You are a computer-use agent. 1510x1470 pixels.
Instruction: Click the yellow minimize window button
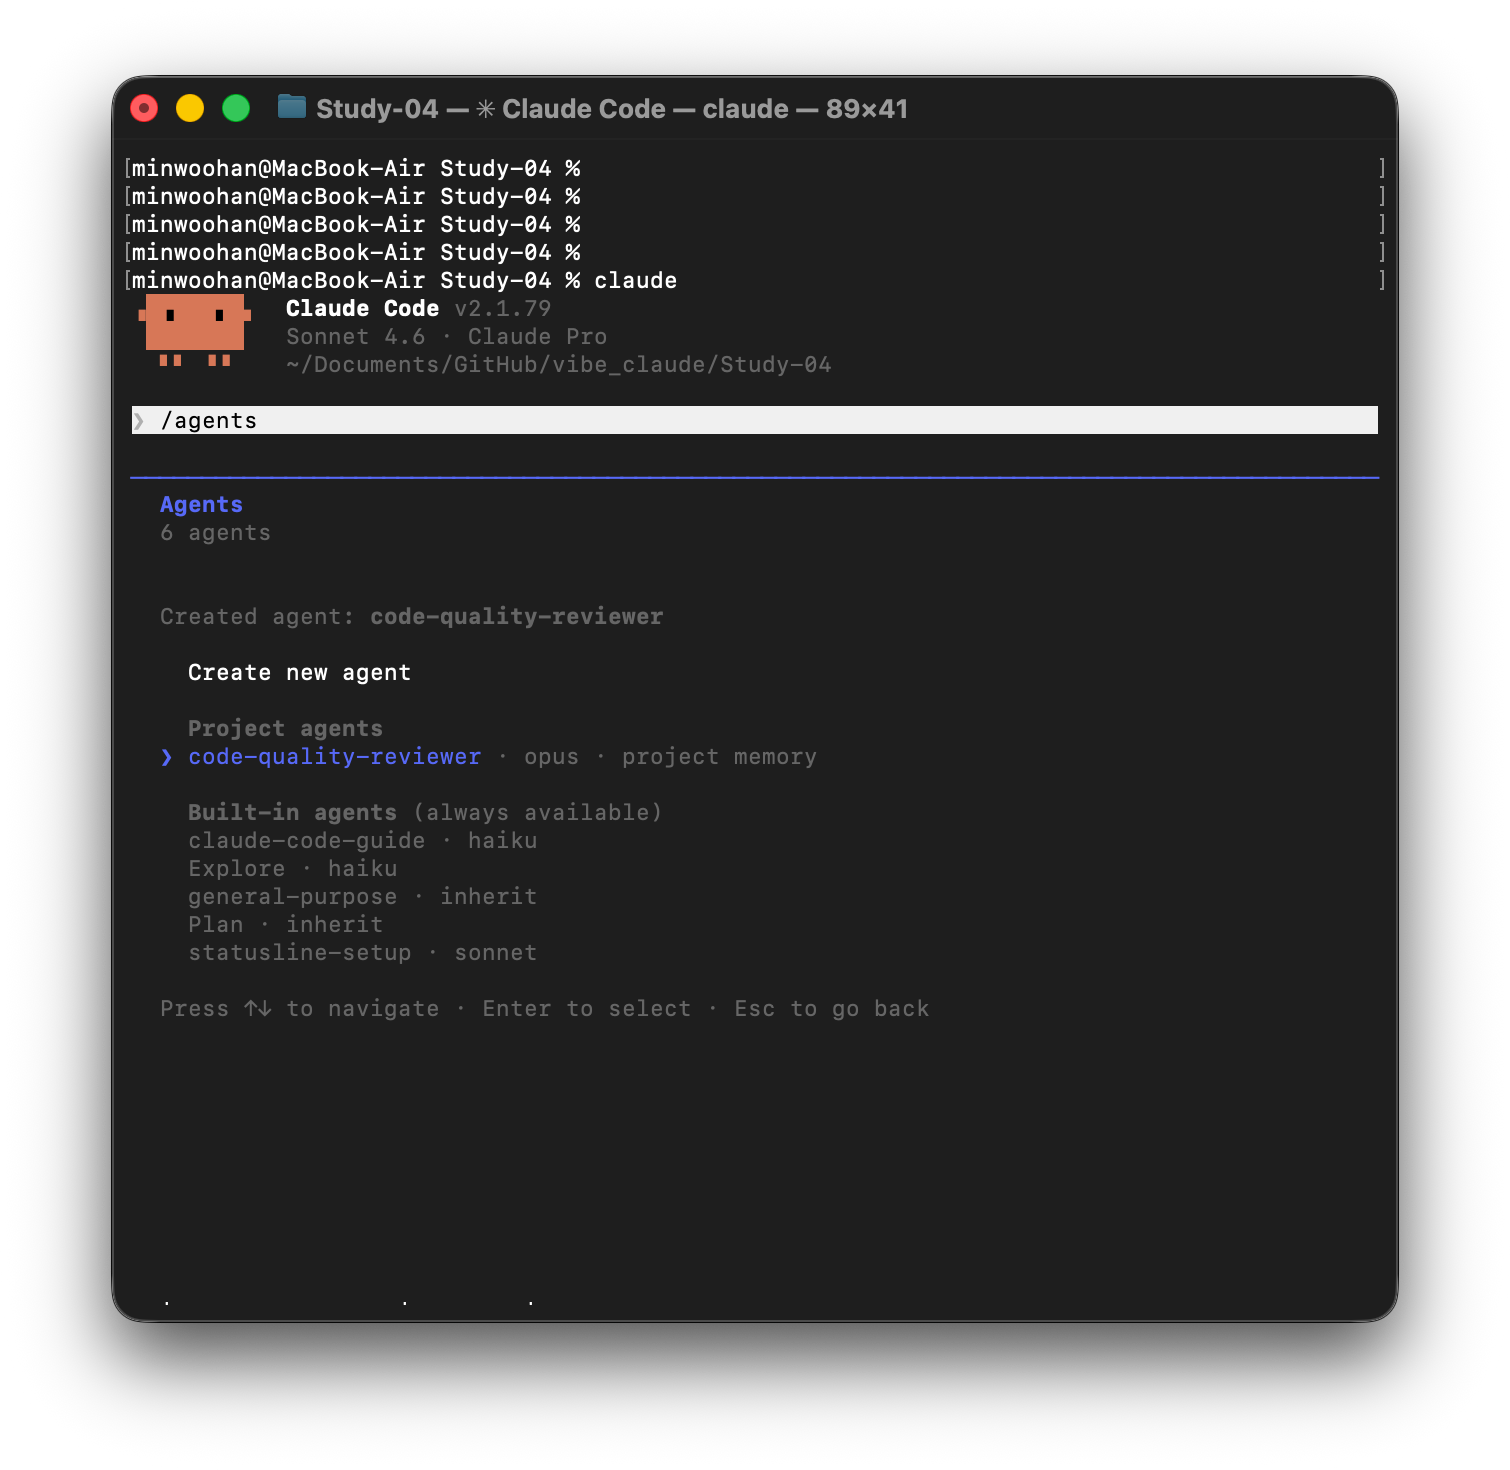pyautogui.click(x=190, y=108)
